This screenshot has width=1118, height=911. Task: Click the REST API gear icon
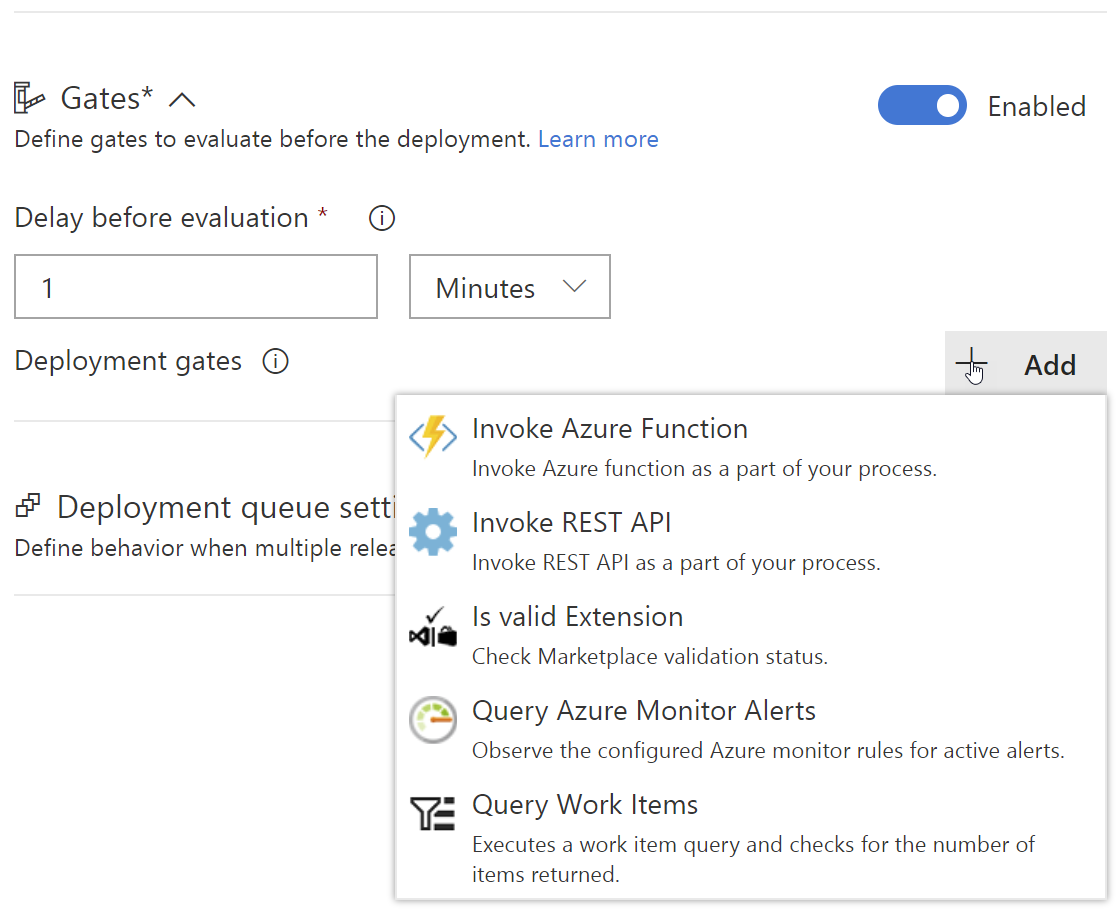pyautogui.click(x=433, y=532)
